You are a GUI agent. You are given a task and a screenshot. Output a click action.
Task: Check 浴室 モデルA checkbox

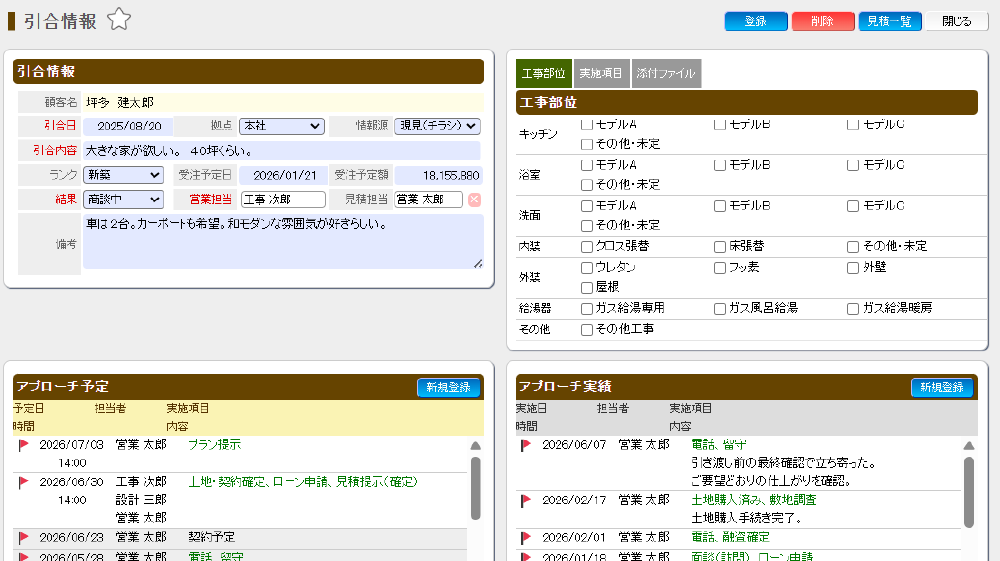pyautogui.click(x=587, y=165)
